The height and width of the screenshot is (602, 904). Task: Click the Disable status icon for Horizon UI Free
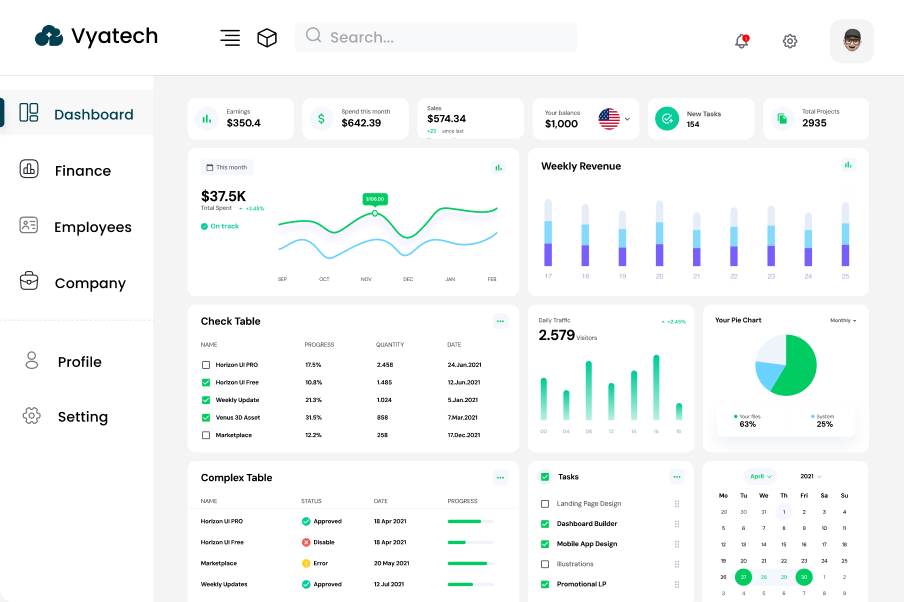click(306, 542)
